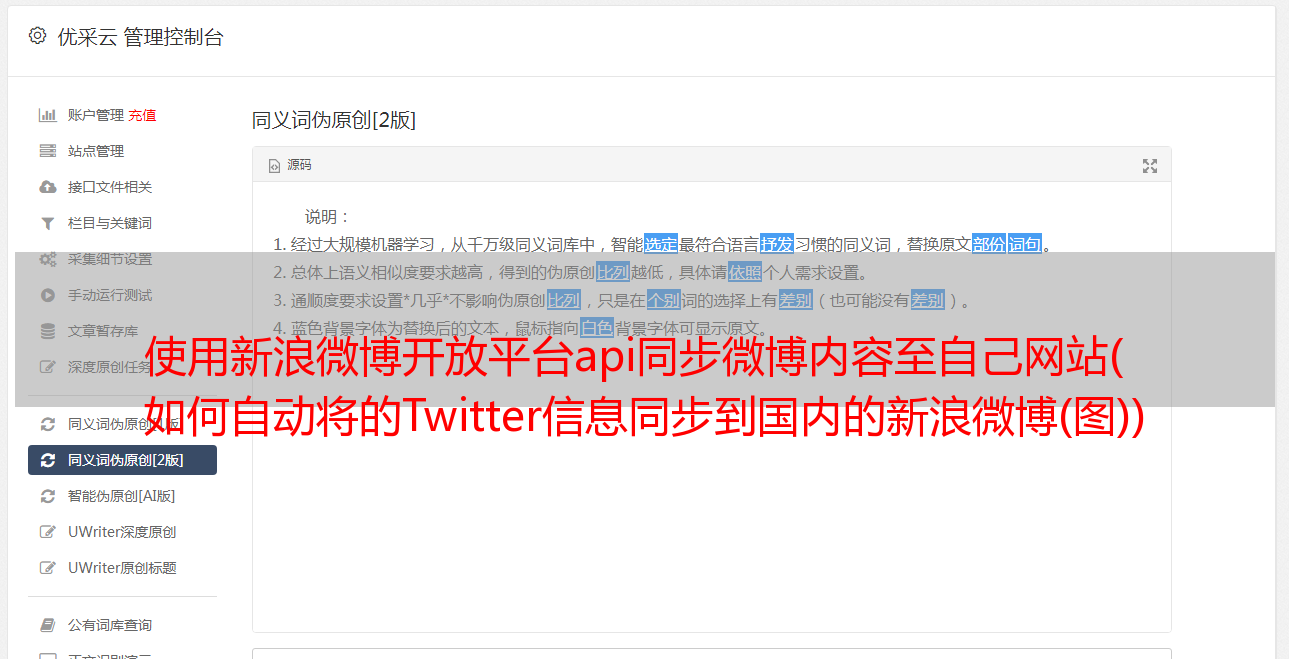Screen dimensions: 1289x659
Task: Click highlighted replacement word 抒发
Action: click(x=777, y=244)
